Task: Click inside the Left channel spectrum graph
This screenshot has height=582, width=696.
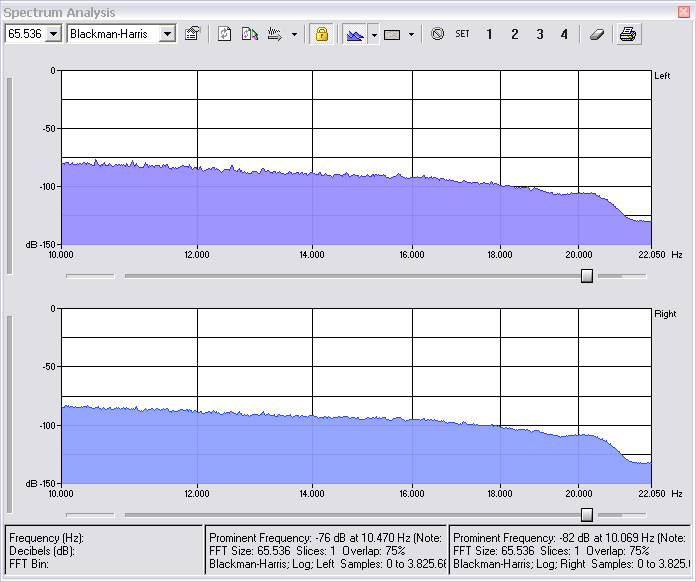Action: click(x=356, y=157)
